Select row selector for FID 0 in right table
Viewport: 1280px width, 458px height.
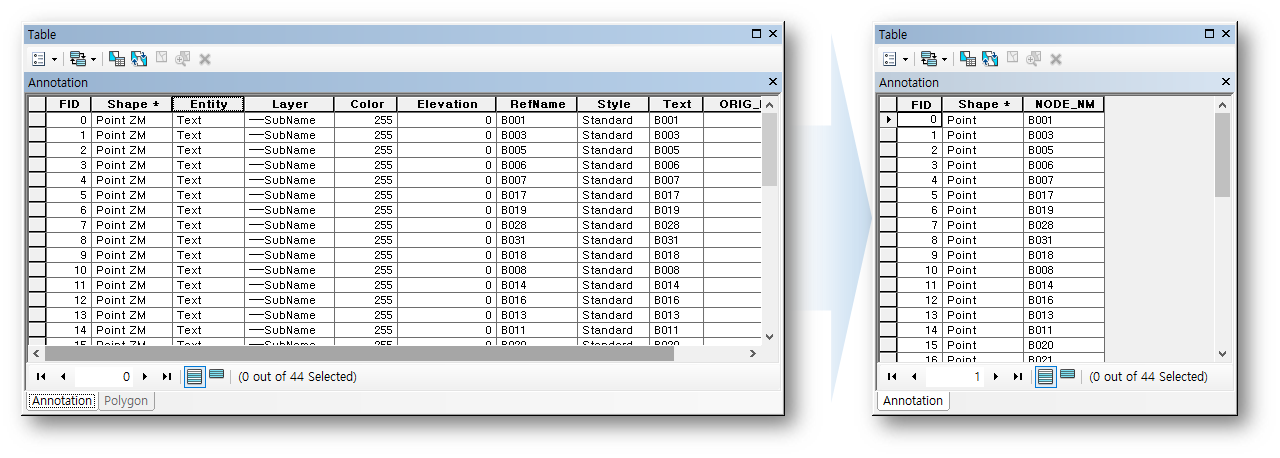coord(888,120)
